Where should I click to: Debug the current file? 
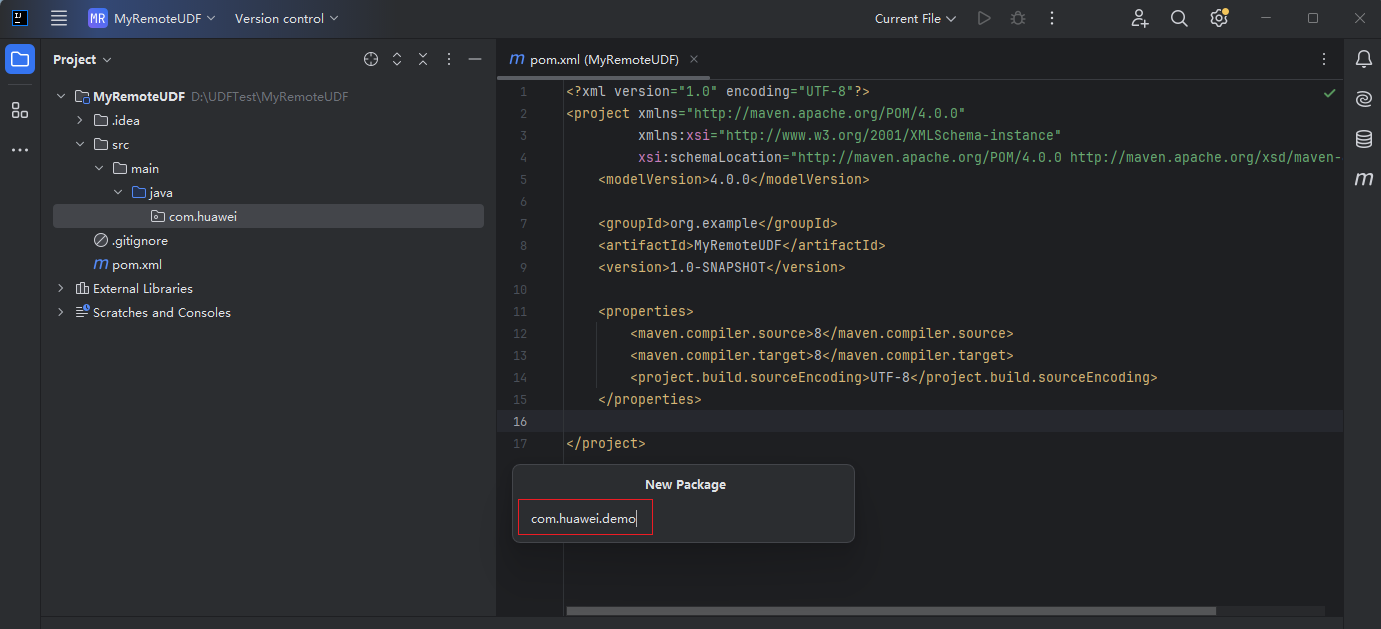1018,18
